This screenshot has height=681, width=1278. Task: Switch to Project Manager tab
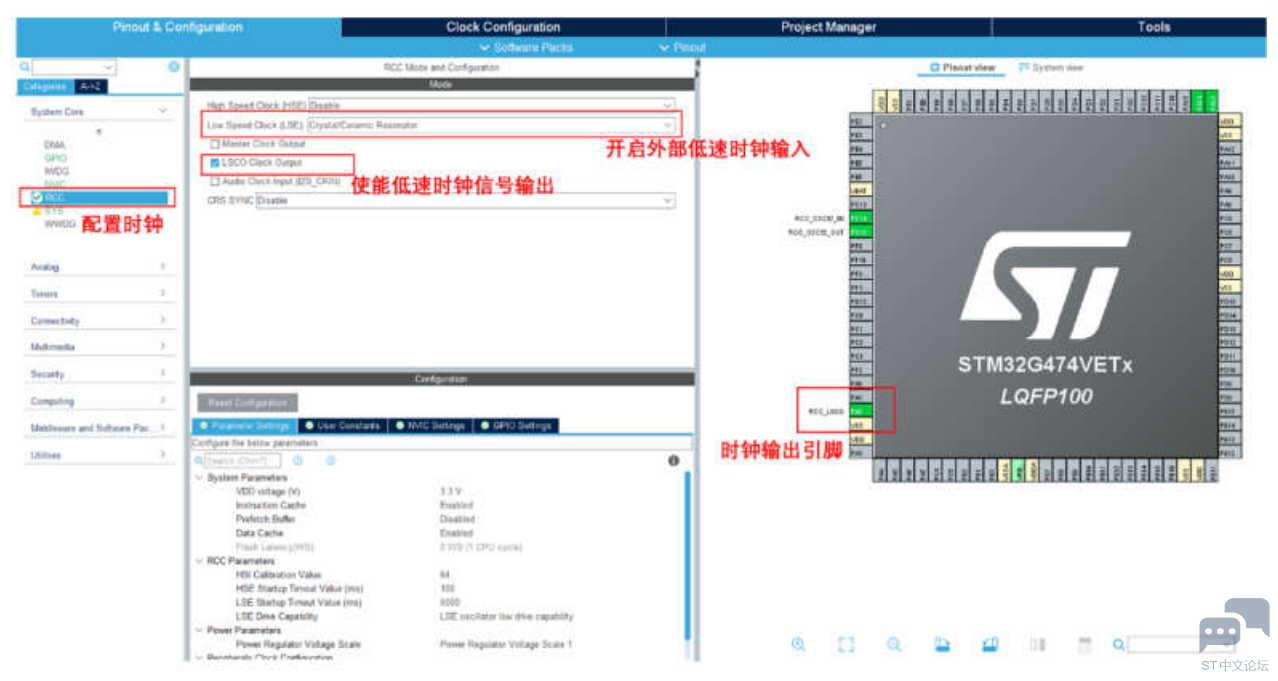(x=828, y=27)
